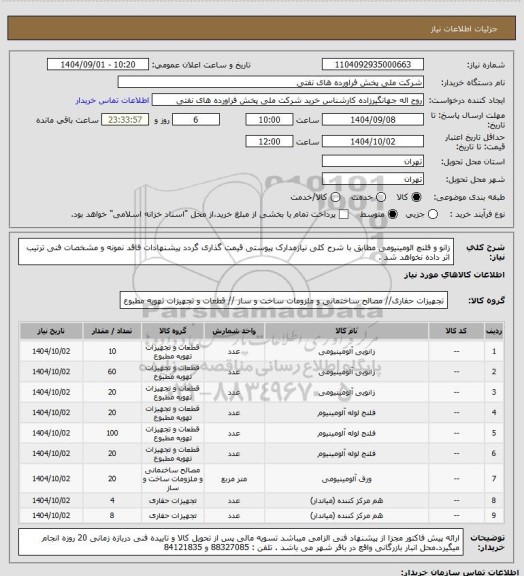Click the delivery province field تهران

(373, 161)
